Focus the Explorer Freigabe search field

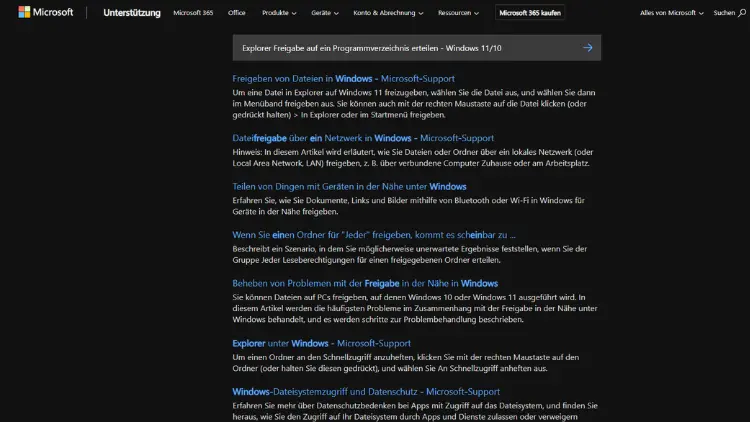[417, 48]
